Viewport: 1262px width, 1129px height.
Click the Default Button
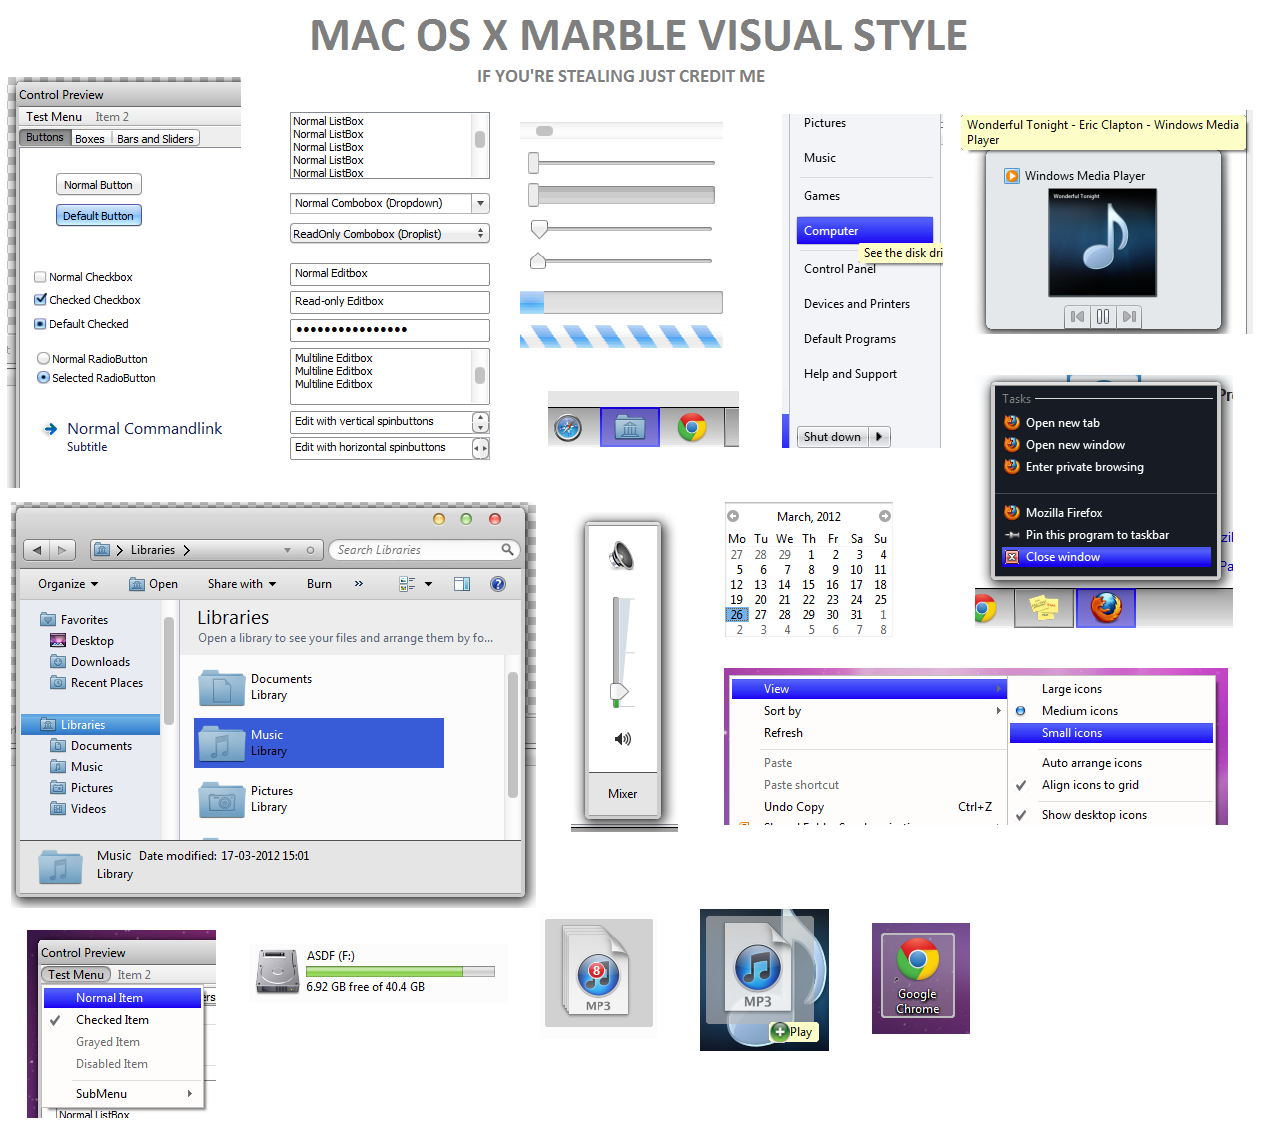pyautogui.click(x=98, y=215)
